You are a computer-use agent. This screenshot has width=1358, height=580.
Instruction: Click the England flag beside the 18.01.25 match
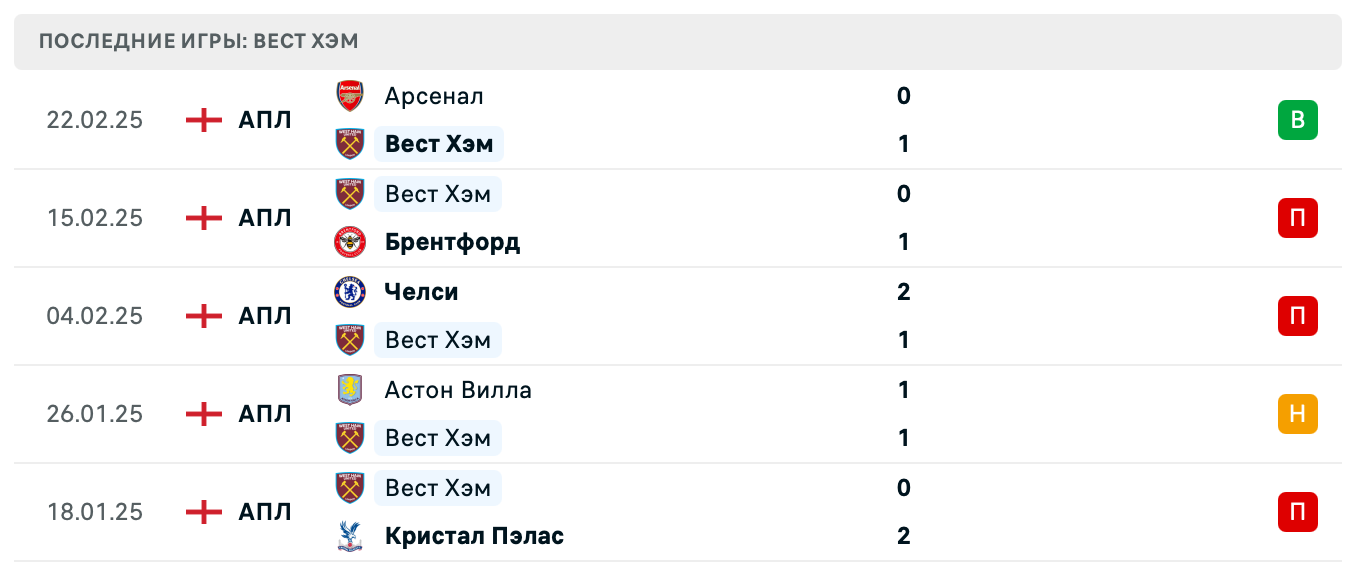[x=202, y=512]
